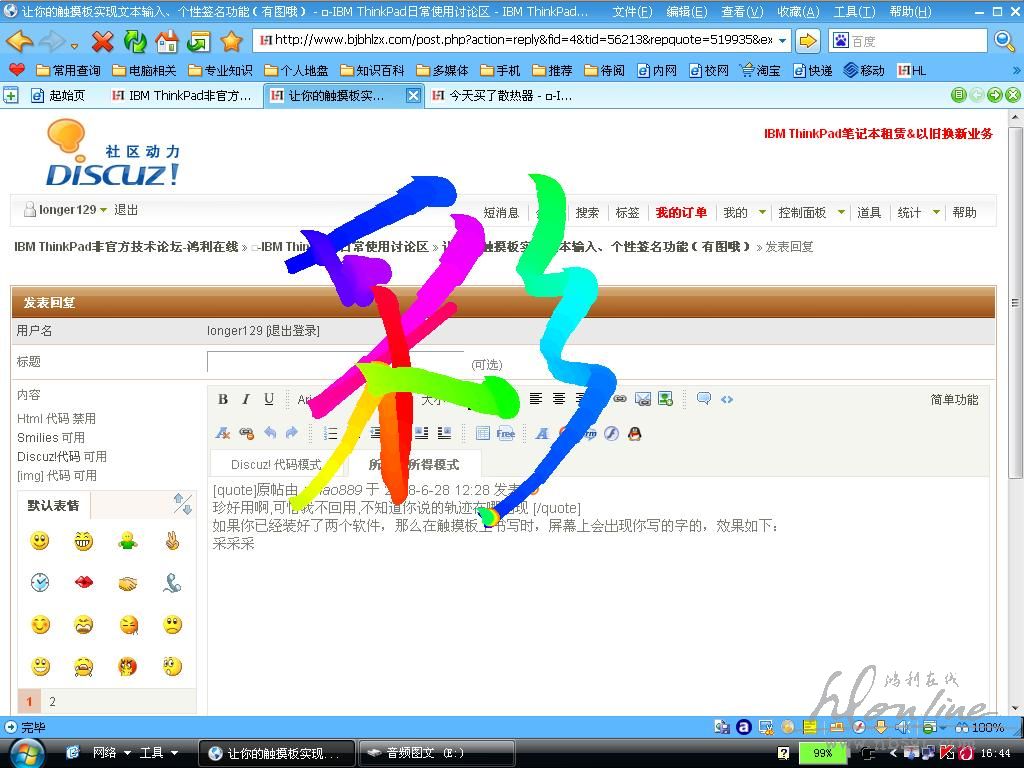
Task: Click the red stop loading icon
Action: (102, 41)
